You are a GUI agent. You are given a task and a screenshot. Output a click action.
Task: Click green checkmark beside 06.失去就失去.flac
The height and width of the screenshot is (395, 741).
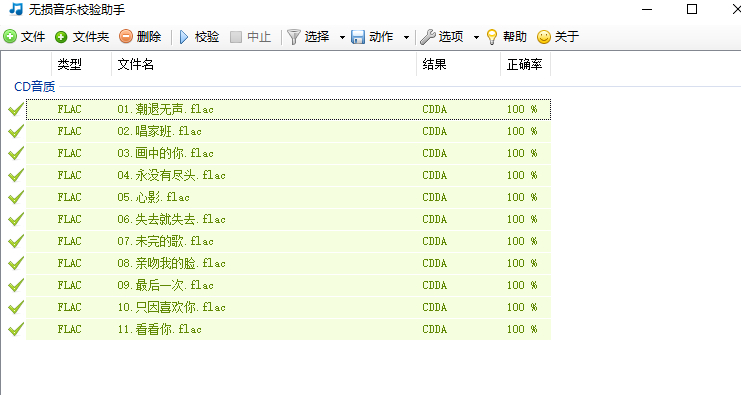16,219
